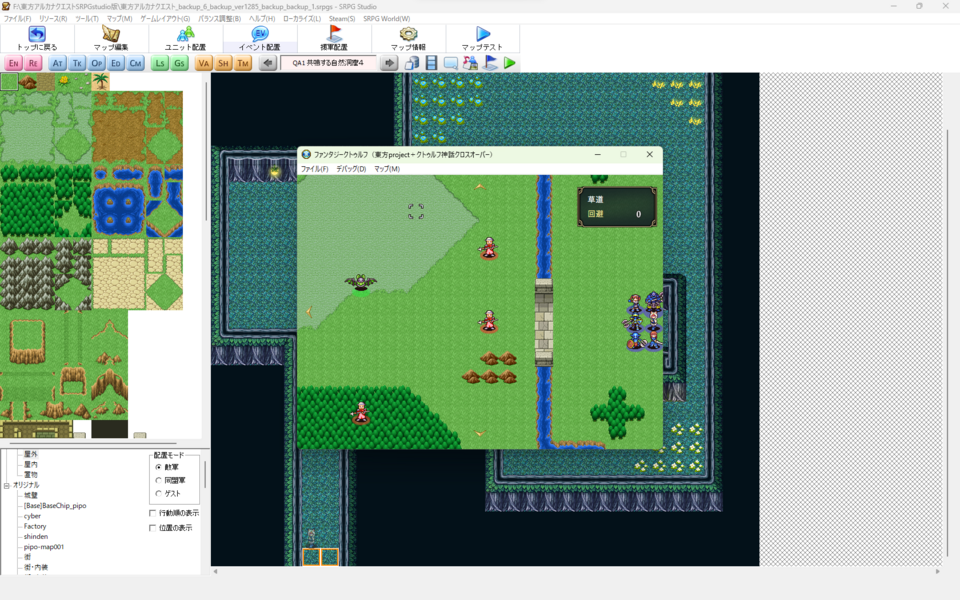
Task: Click the database cylinder toolbar icon
Action: tap(412, 63)
